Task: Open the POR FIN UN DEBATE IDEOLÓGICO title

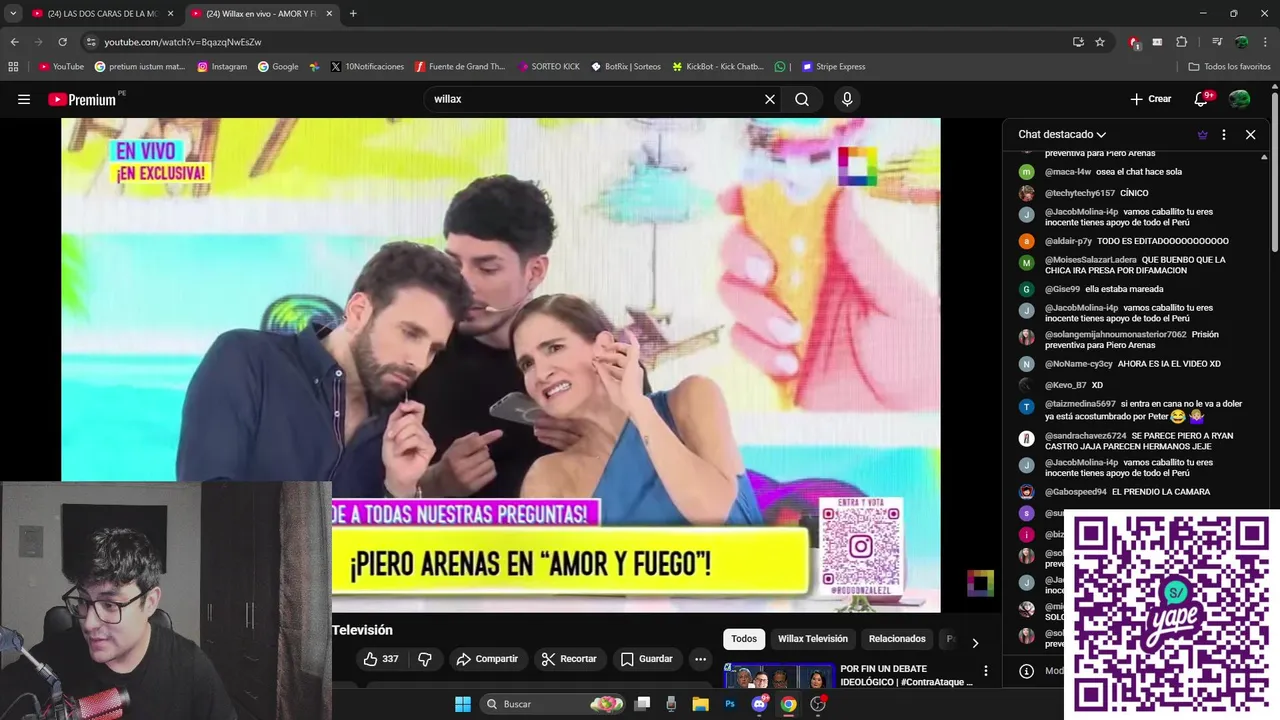Action: pyautogui.click(x=906, y=675)
